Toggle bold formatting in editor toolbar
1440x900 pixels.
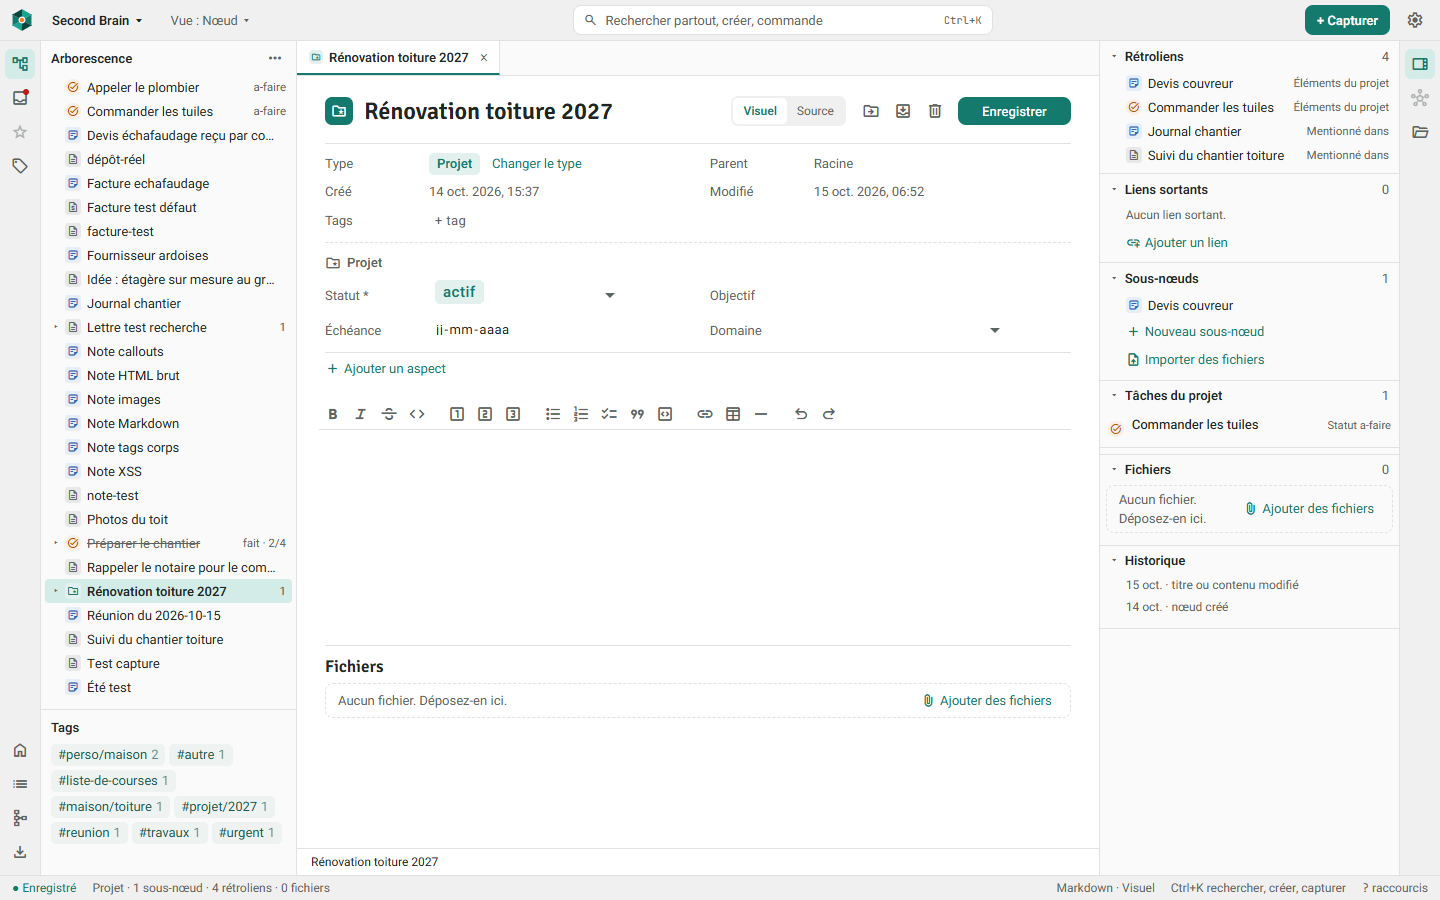[x=333, y=414]
